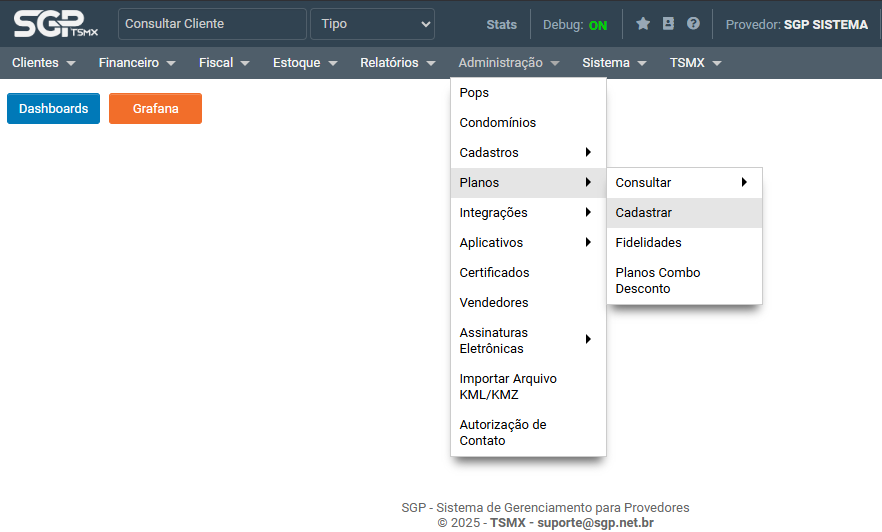Expand Cadastros submenu arrow

point(588,153)
